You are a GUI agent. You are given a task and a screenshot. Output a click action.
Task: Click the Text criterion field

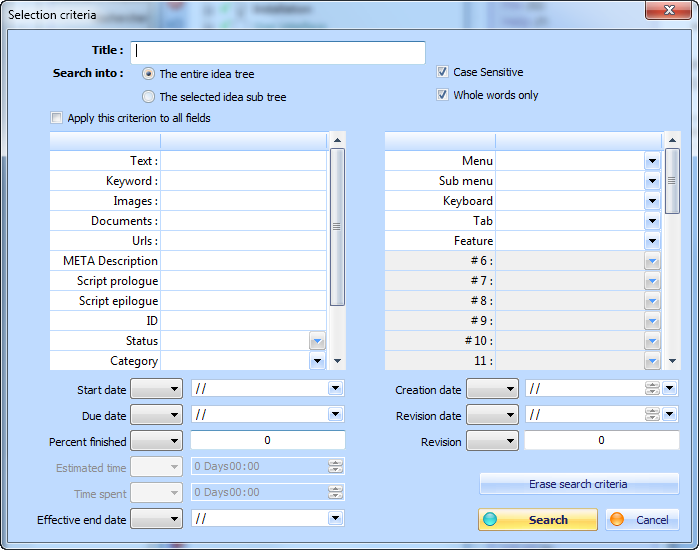click(x=243, y=160)
